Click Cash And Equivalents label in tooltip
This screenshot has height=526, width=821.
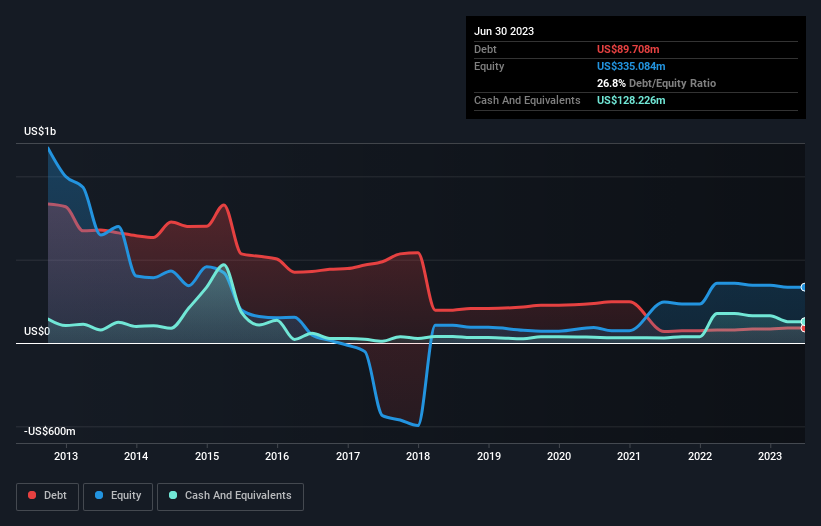[527, 100]
